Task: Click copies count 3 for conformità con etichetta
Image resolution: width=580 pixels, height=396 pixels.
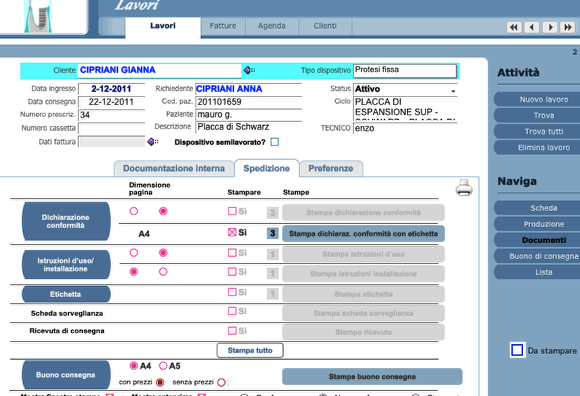Action: coord(273,233)
